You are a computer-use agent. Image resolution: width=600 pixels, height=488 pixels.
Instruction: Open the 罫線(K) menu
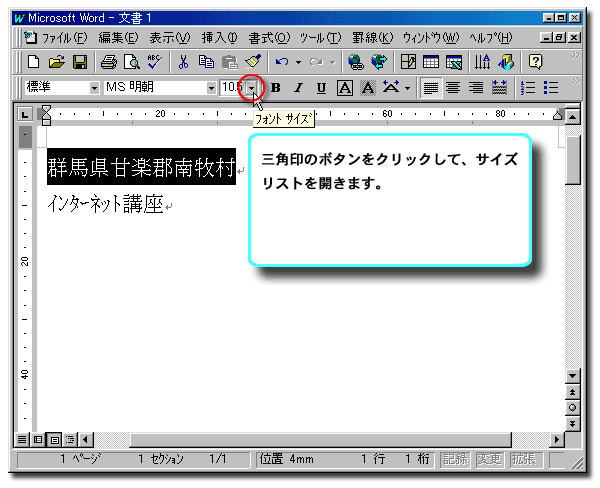[x=372, y=38]
